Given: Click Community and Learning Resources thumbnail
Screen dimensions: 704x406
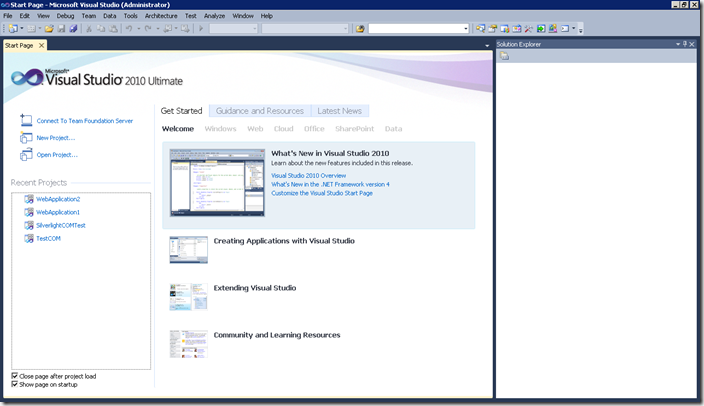Looking at the screenshot, I should point(189,344).
